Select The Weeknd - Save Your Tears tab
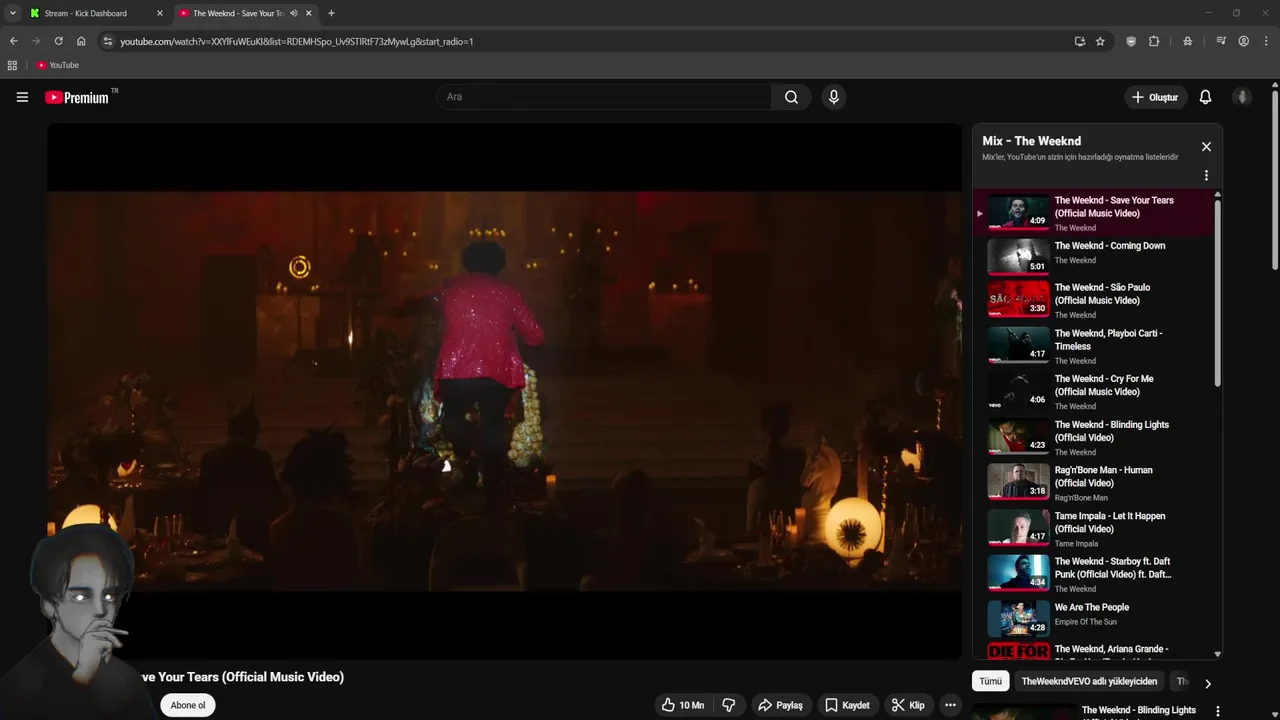Viewport: 1280px width, 720px height. [x=238, y=13]
